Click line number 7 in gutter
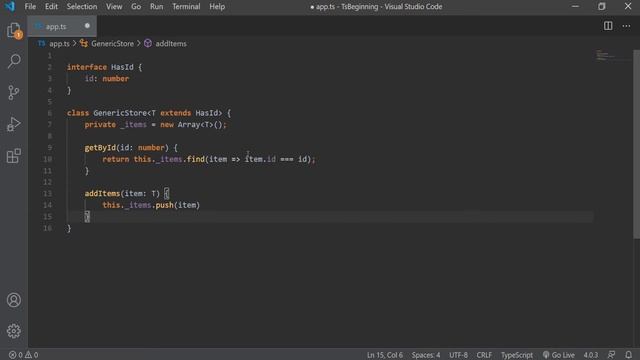The image size is (640, 360). click(x=49, y=124)
